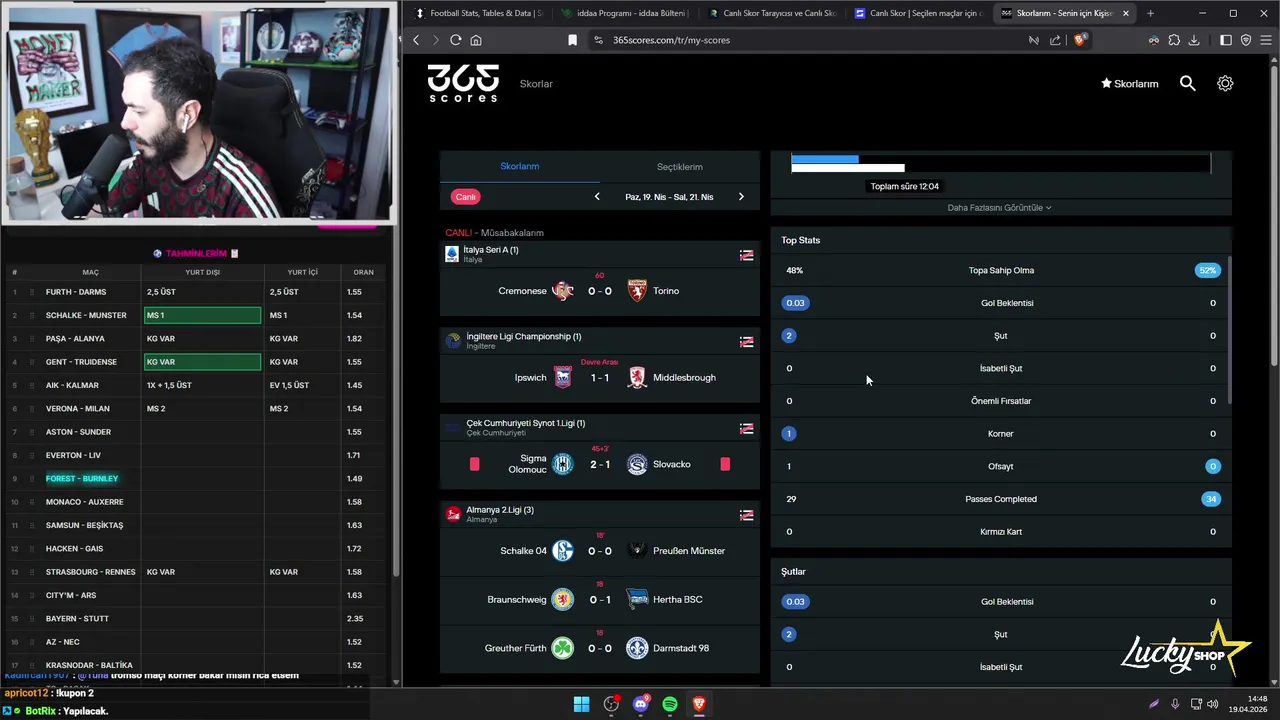This screenshot has height=720, width=1280.
Task: Open the browser extensions puzzle icon
Action: (1175, 40)
